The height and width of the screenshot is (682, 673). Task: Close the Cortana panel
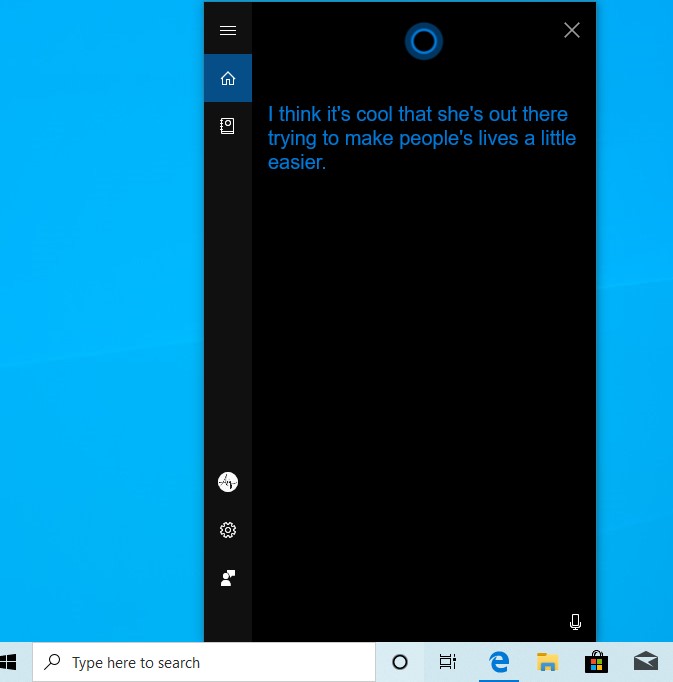tap(572, 30)
